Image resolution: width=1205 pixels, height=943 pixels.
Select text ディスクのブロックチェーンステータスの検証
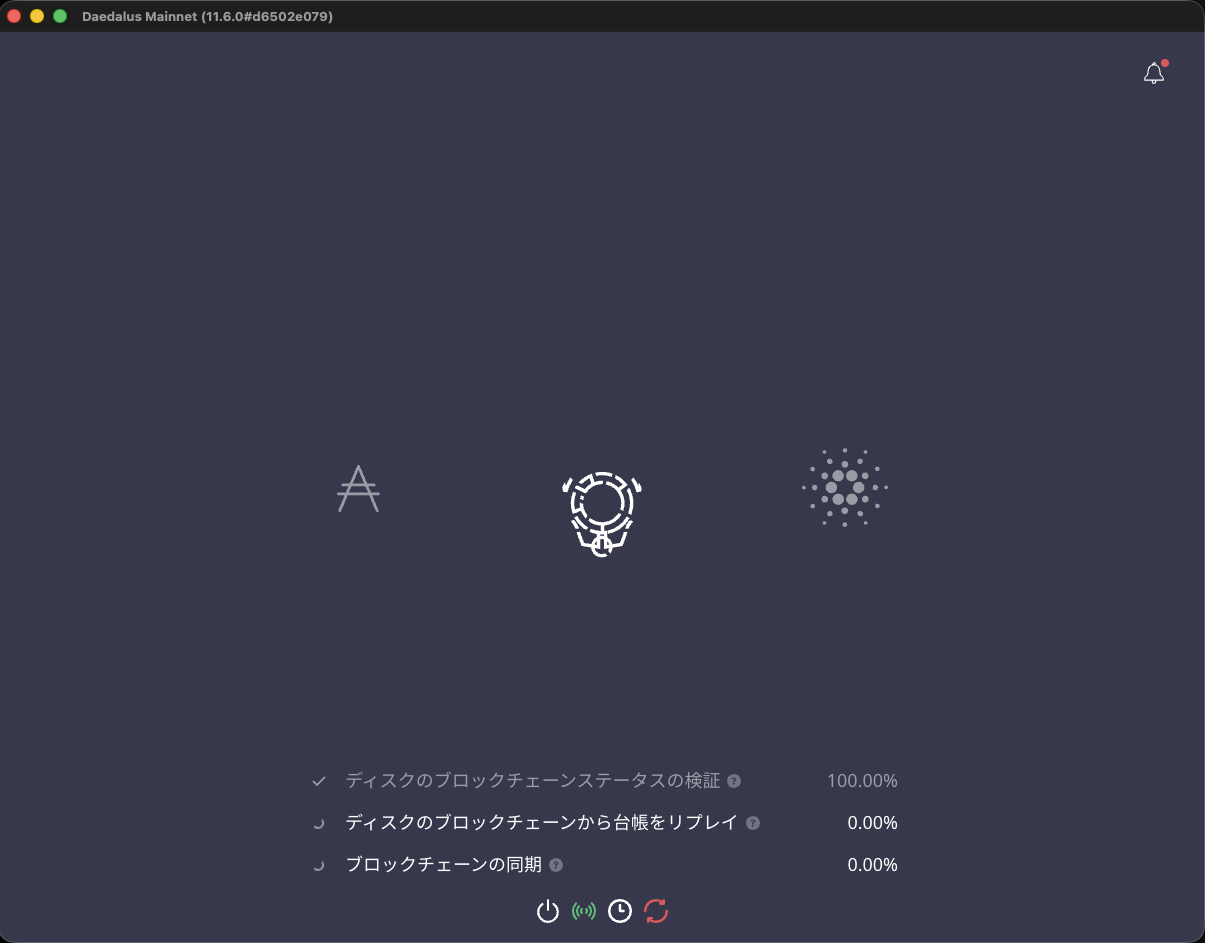pos(533,781)
